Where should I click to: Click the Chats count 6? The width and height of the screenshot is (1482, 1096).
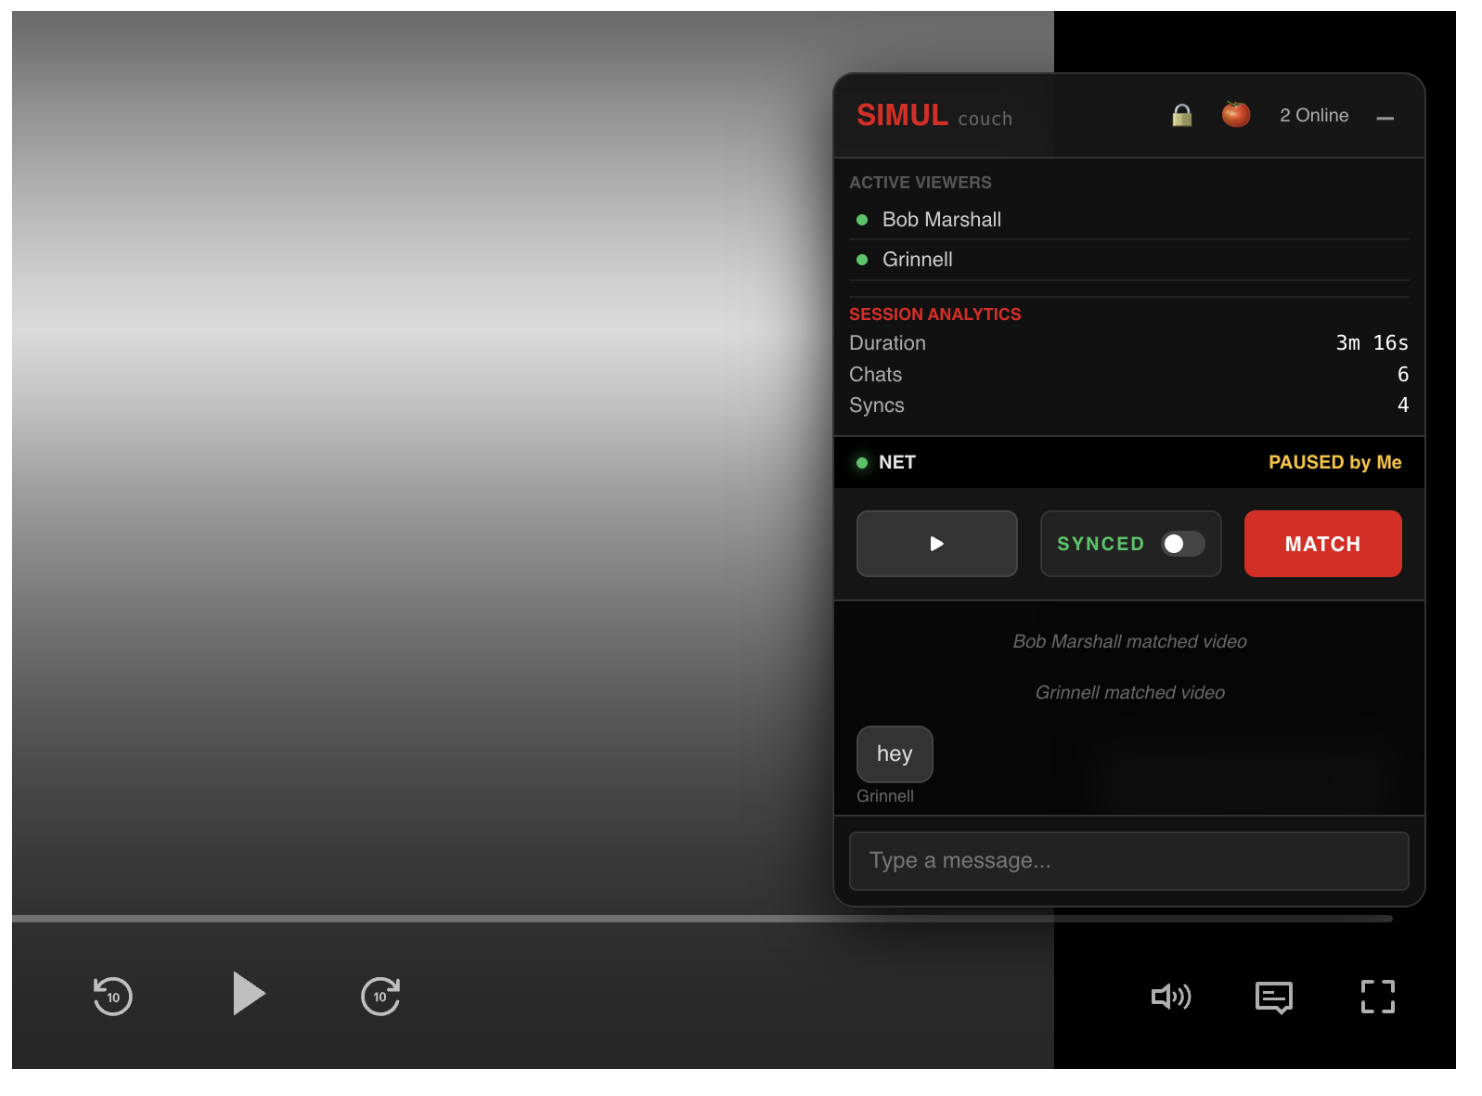click(1403, 374)
